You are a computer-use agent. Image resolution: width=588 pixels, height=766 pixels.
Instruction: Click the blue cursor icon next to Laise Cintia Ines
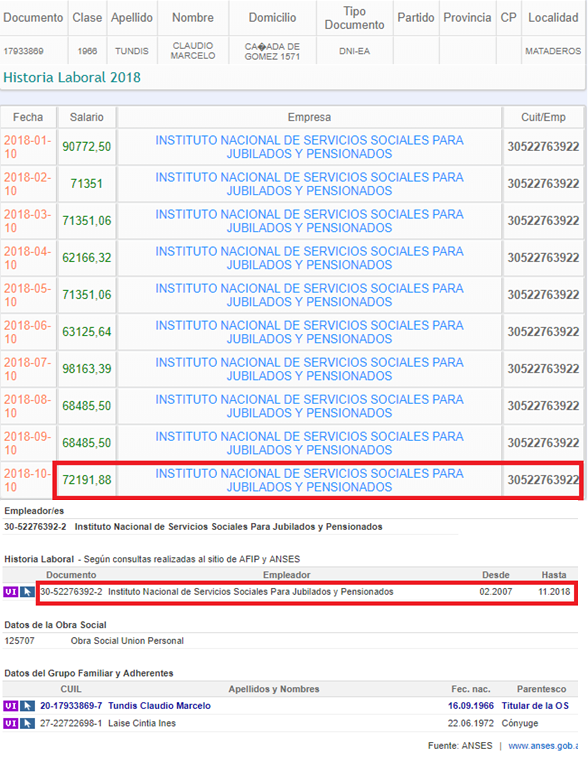[27, 723]
